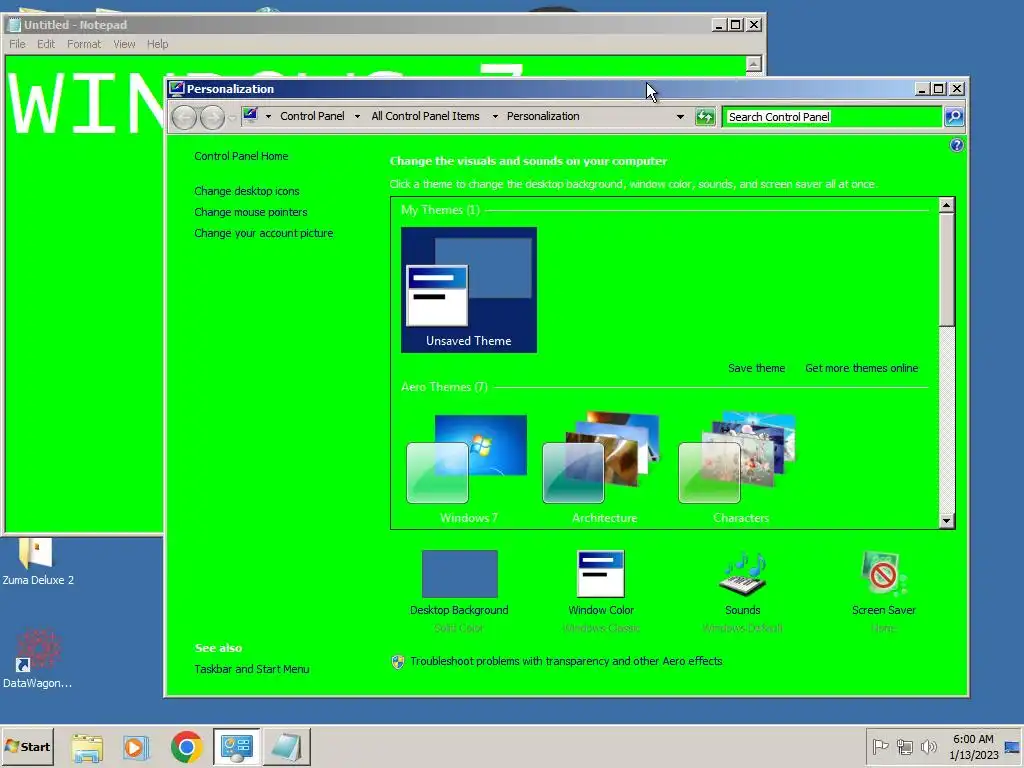
Task: Click Get more themes online
Action: (x=861, y=368)
